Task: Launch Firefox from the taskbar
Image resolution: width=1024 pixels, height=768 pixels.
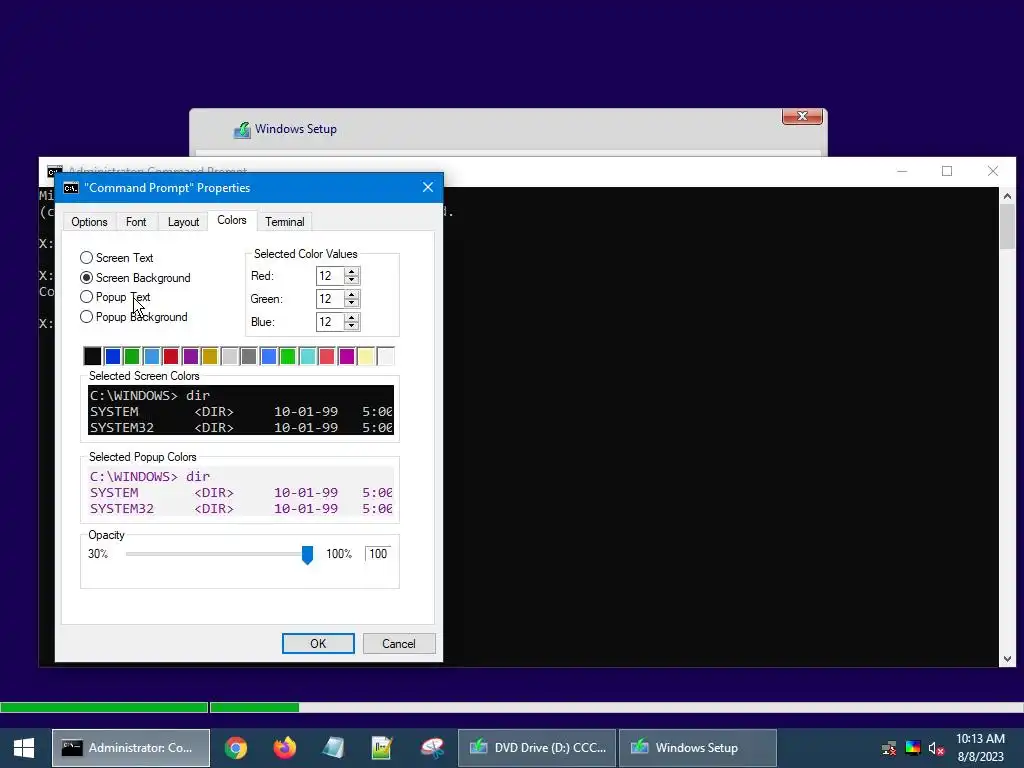Action: 284,748
